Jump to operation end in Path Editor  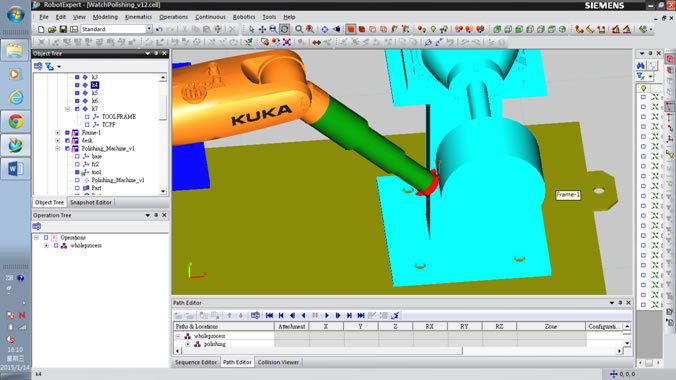pos(361,315)
